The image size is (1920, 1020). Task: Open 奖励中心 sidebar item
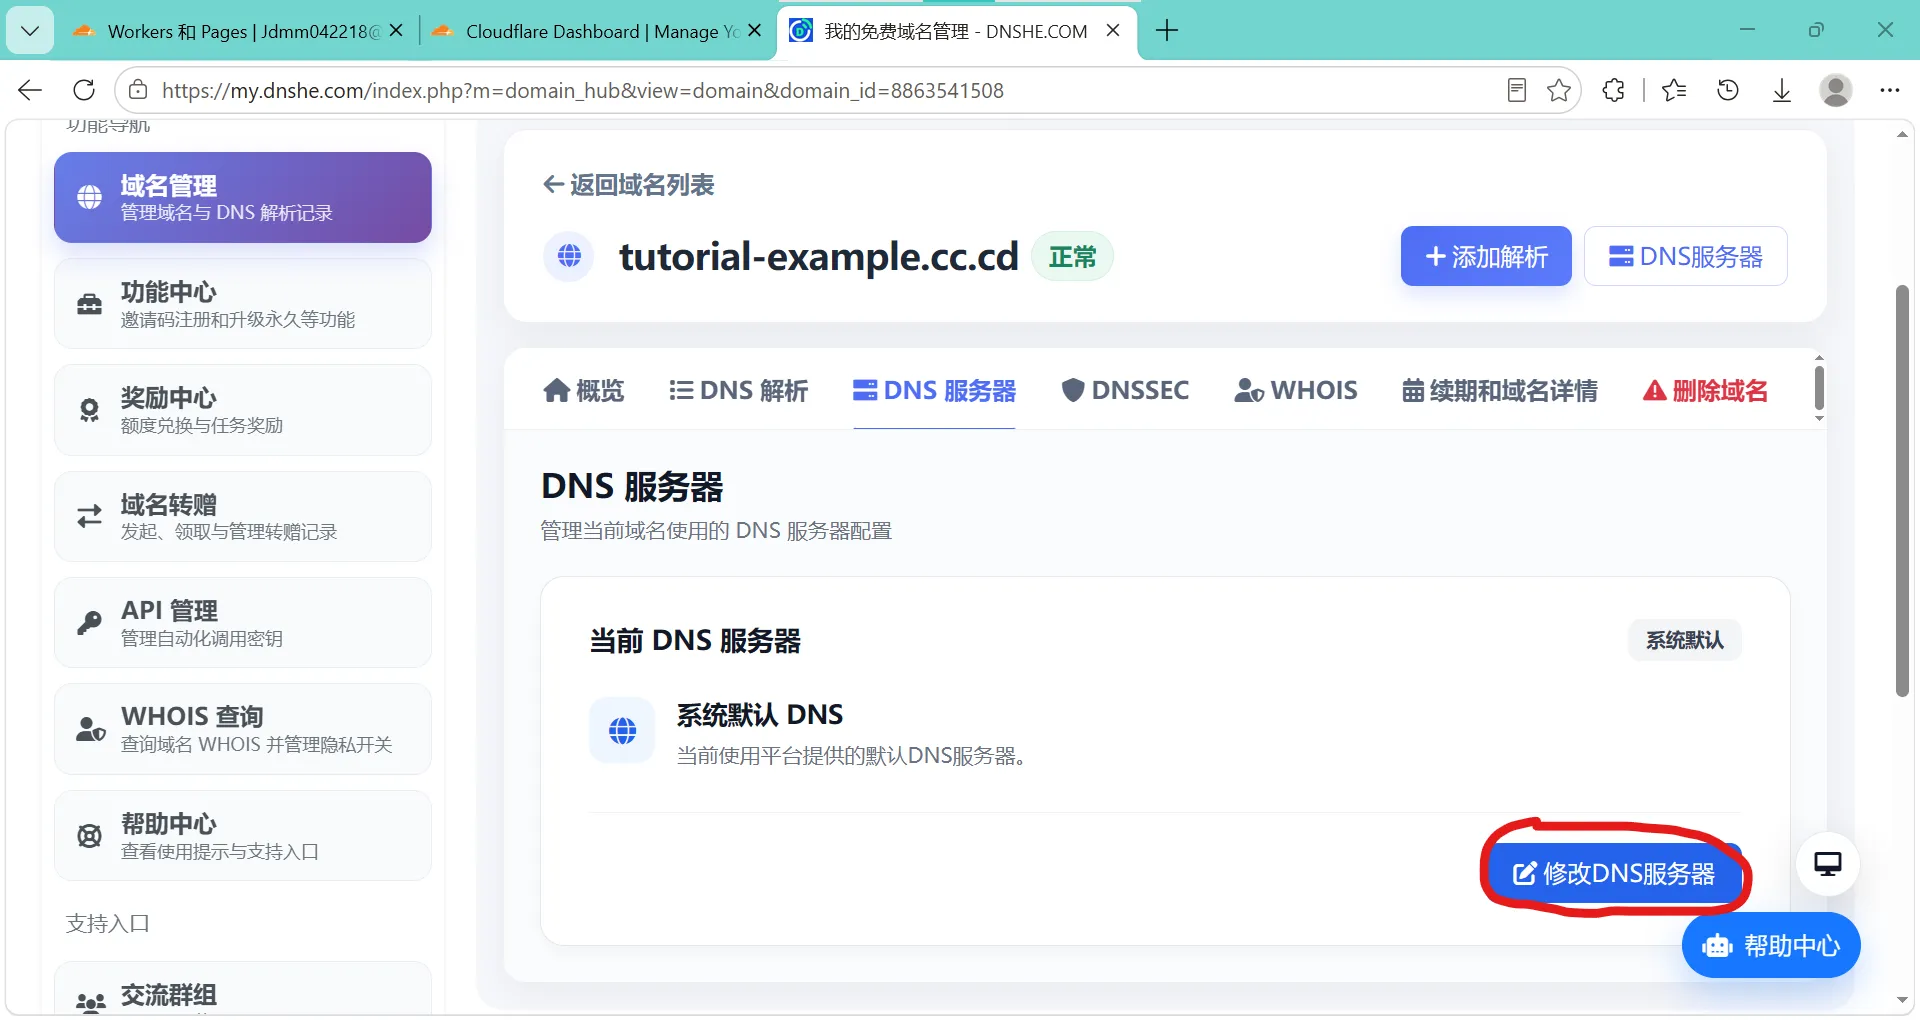[243, 410]
